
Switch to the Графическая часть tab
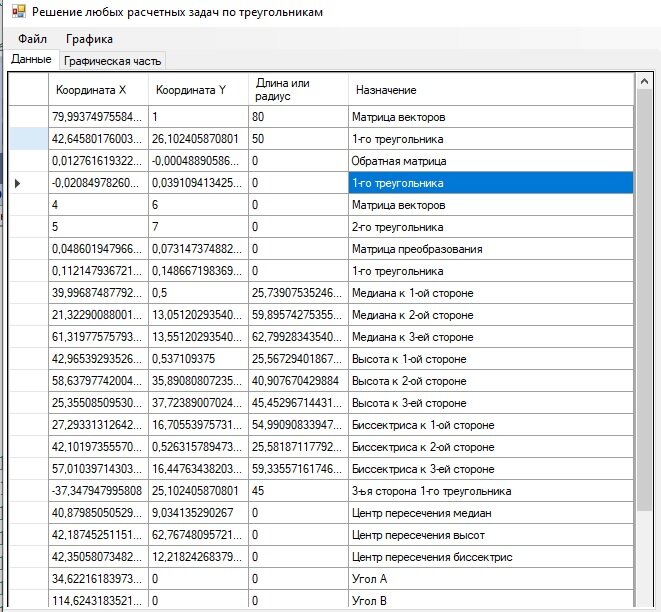point(112,61)
